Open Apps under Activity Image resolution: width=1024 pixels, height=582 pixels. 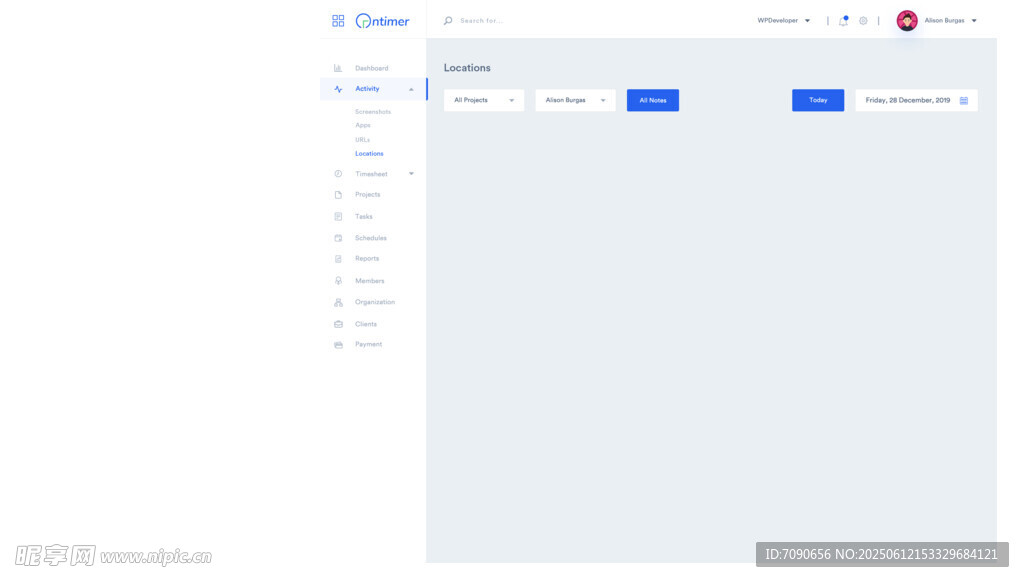[362, 125]
